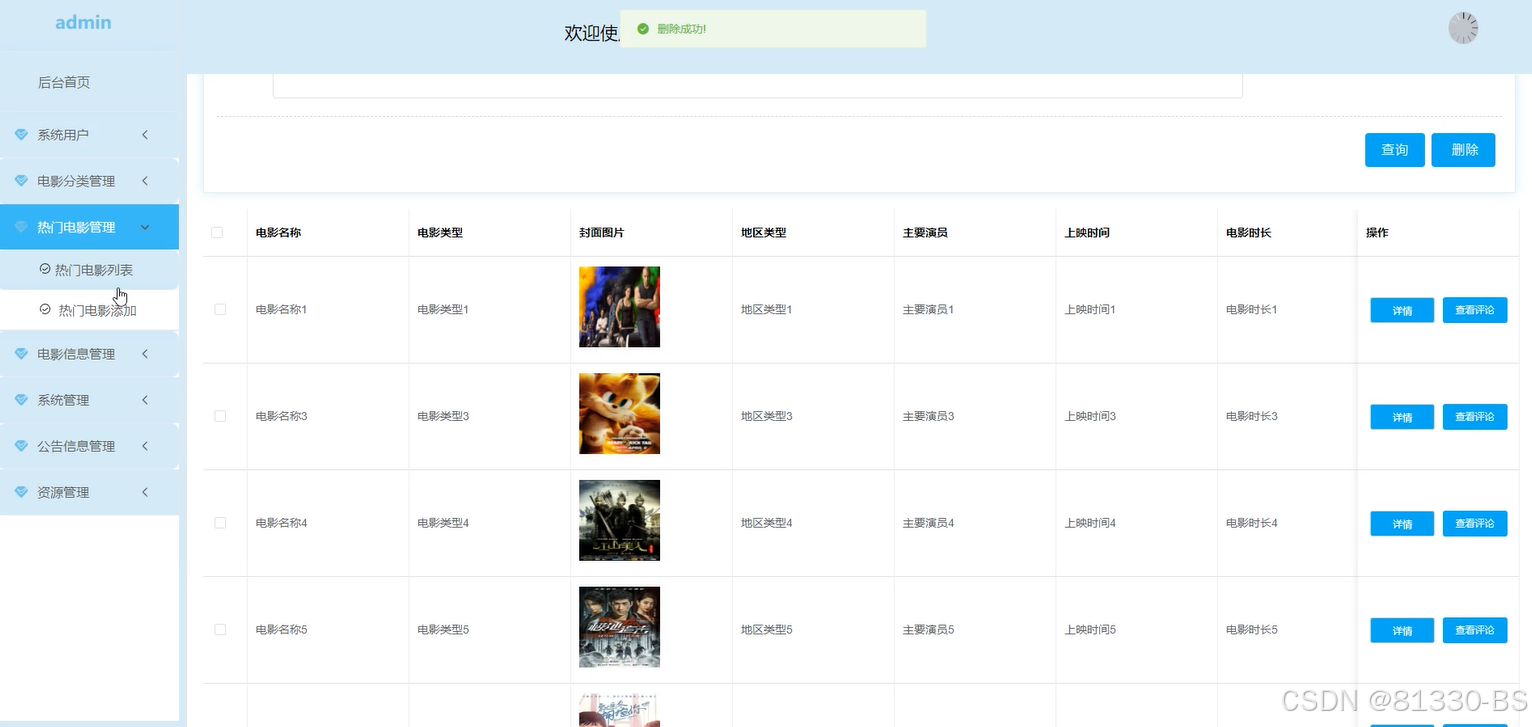Click the 电影类型 column header
The height and width of the screenshot is (727, 1532).
440,233
